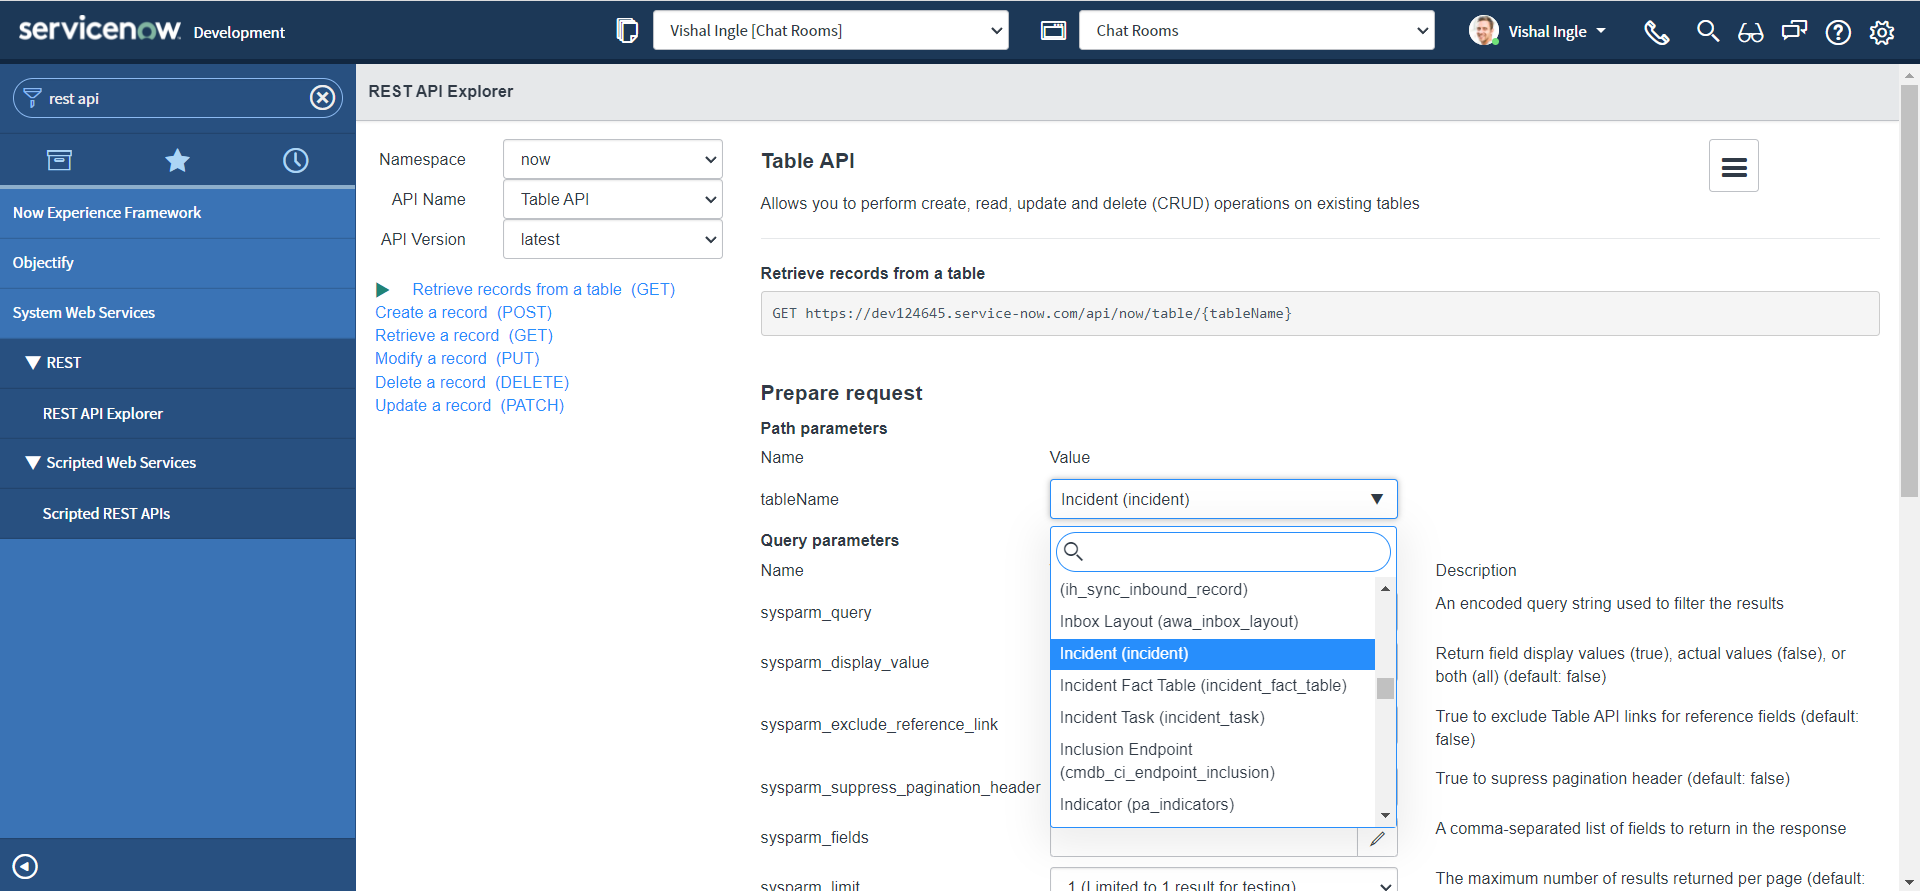This screenshot has height=891, width=1920.
Task: Open Objectify application menu
Action: pyautogui.click(x=178, y=263)
